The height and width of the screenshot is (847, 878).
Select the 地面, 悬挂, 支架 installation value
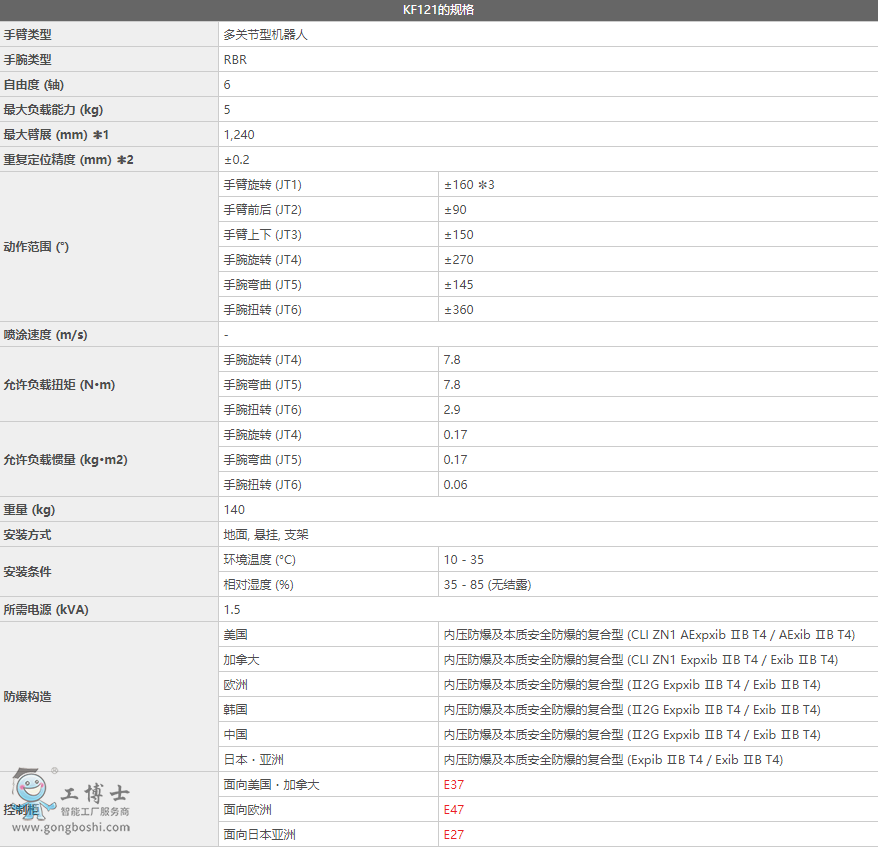(x=266, y=535)
